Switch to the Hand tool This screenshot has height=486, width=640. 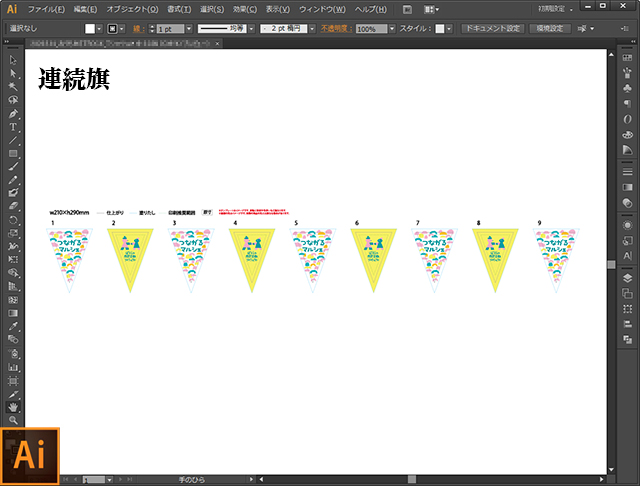click(13, 407)
